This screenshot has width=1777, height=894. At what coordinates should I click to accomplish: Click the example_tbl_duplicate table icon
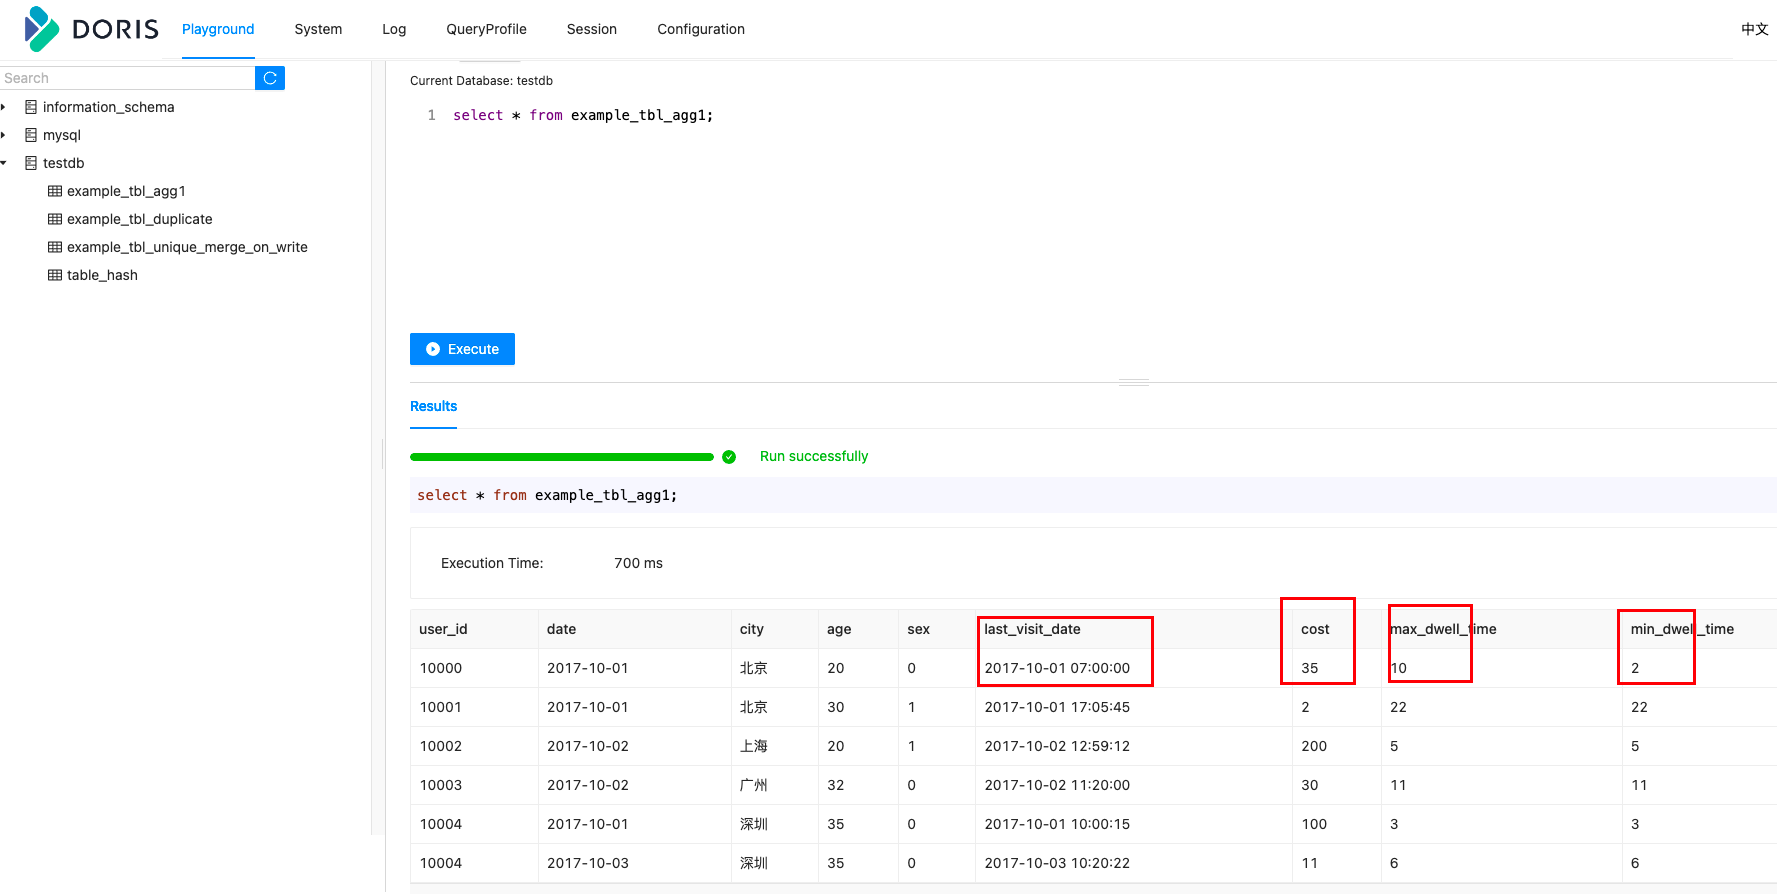click(55, 219)
